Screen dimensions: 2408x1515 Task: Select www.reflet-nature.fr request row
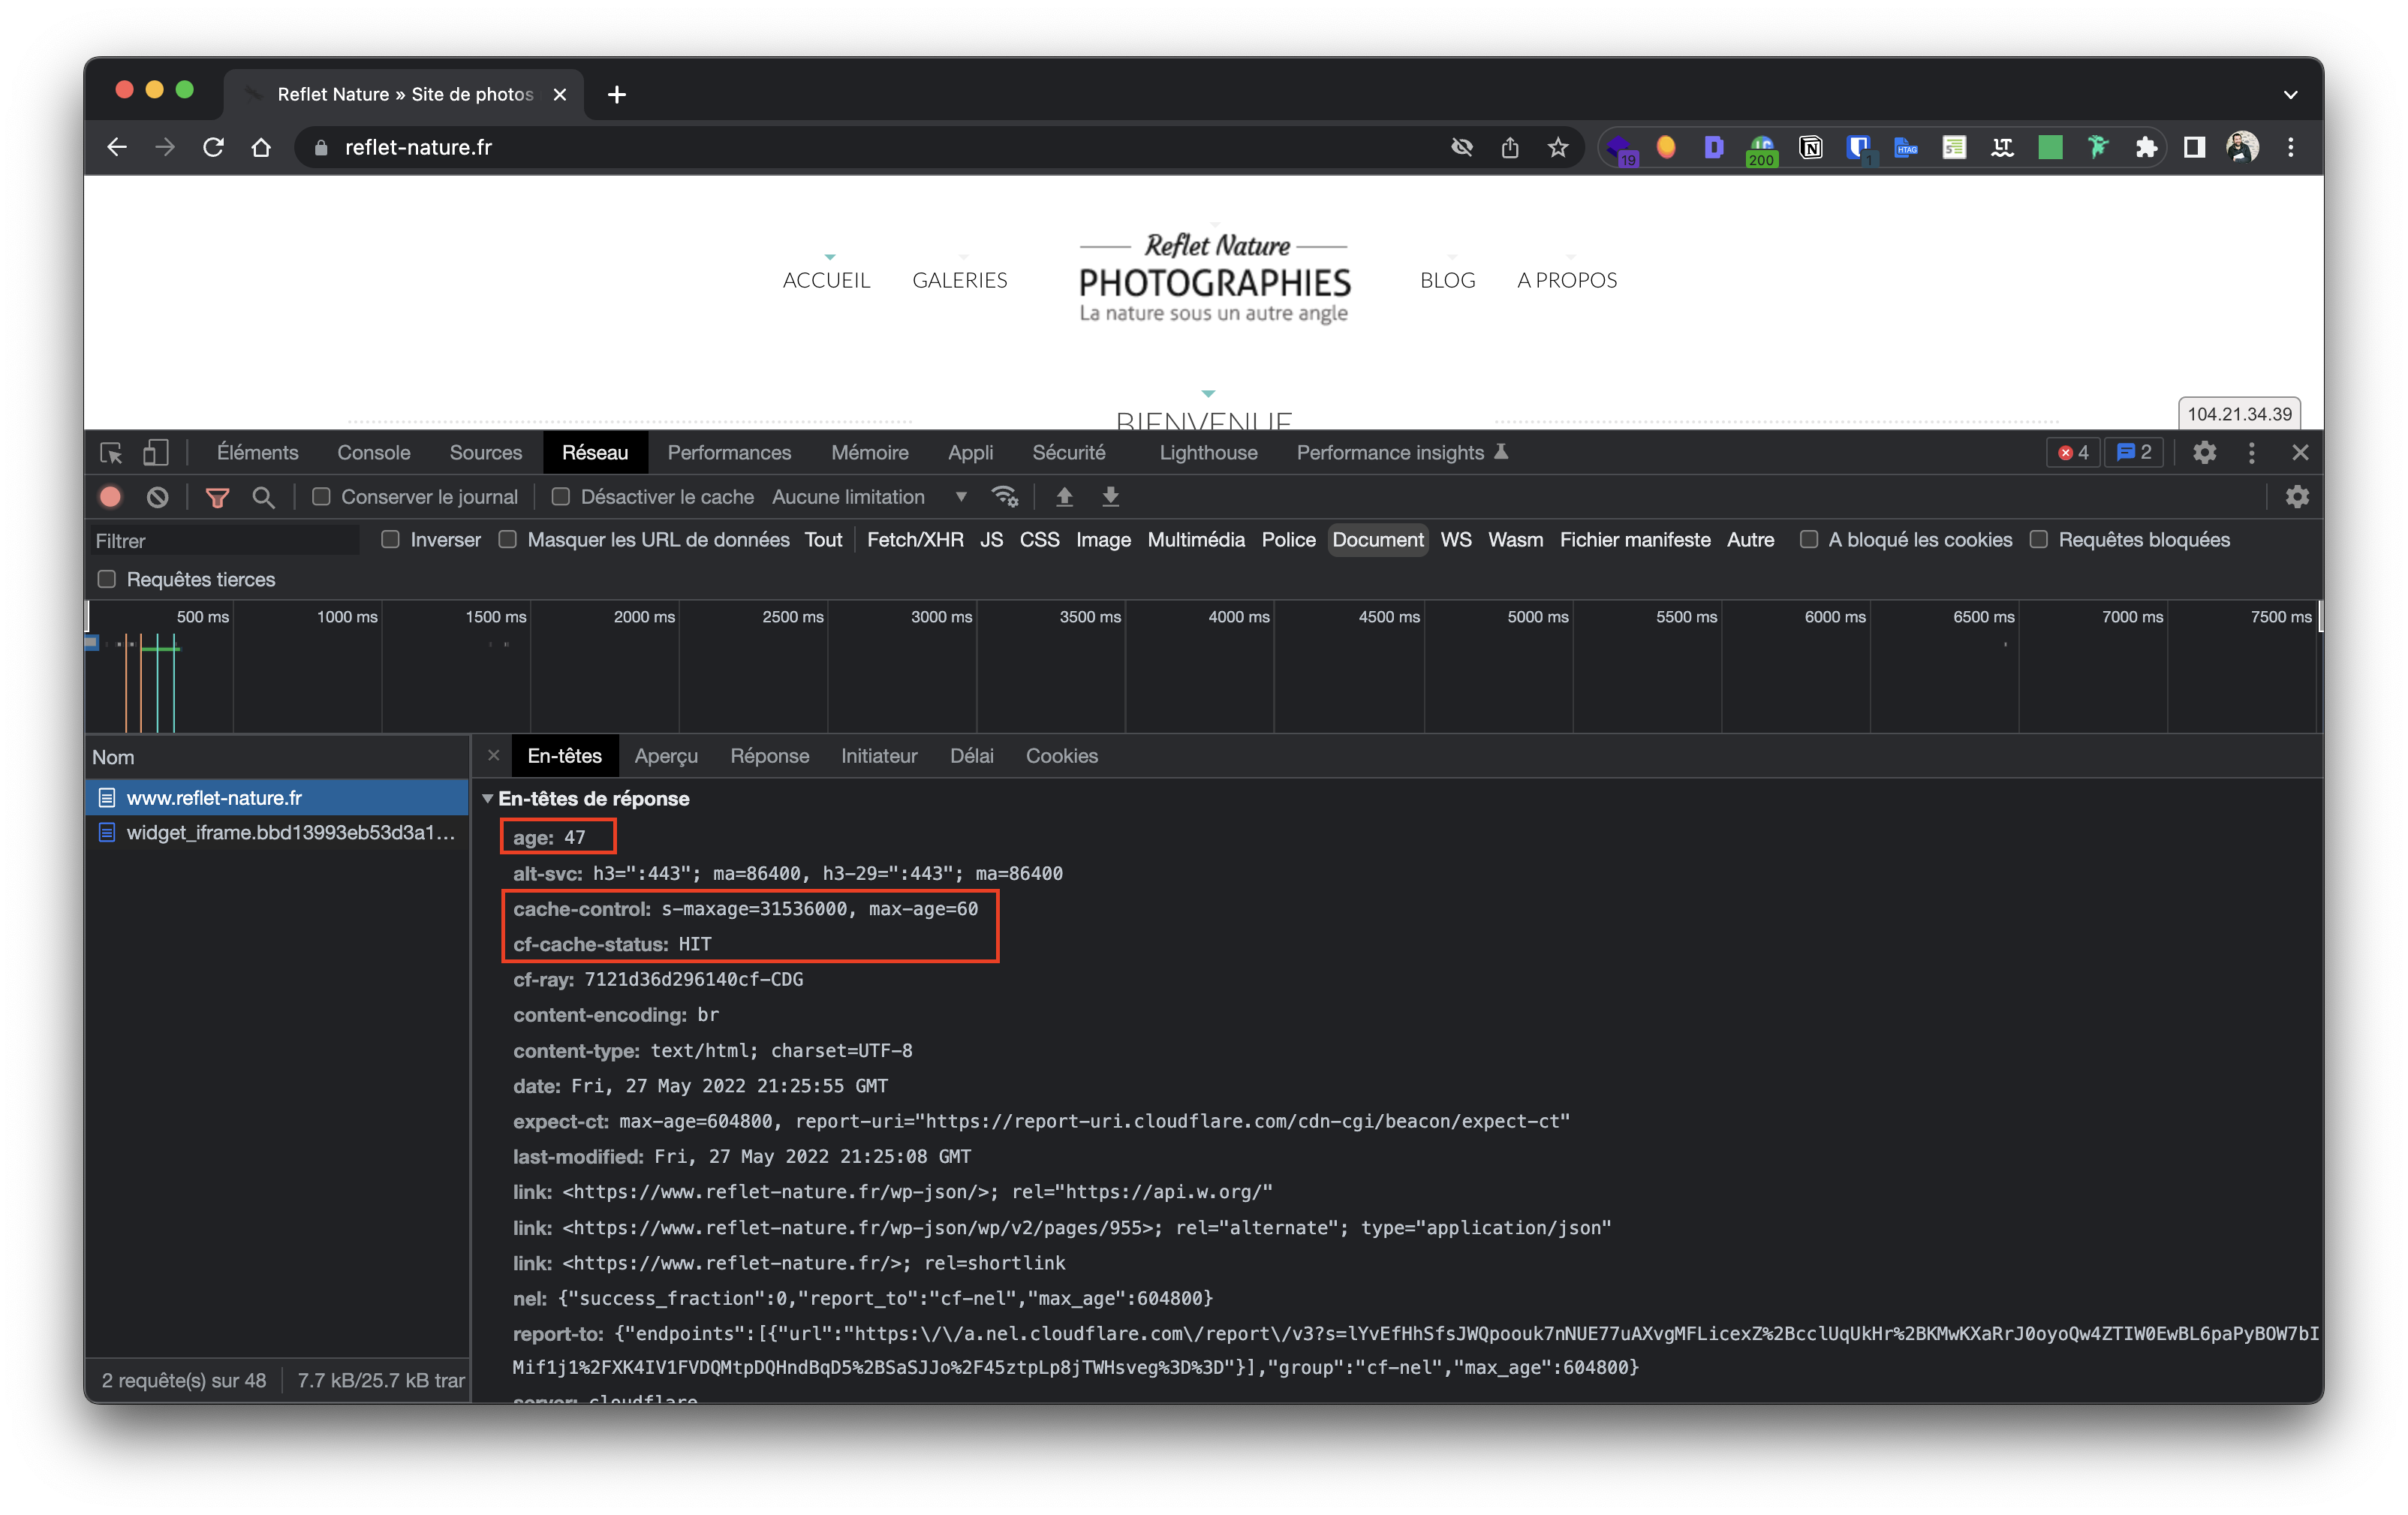(x=277, y=798)
